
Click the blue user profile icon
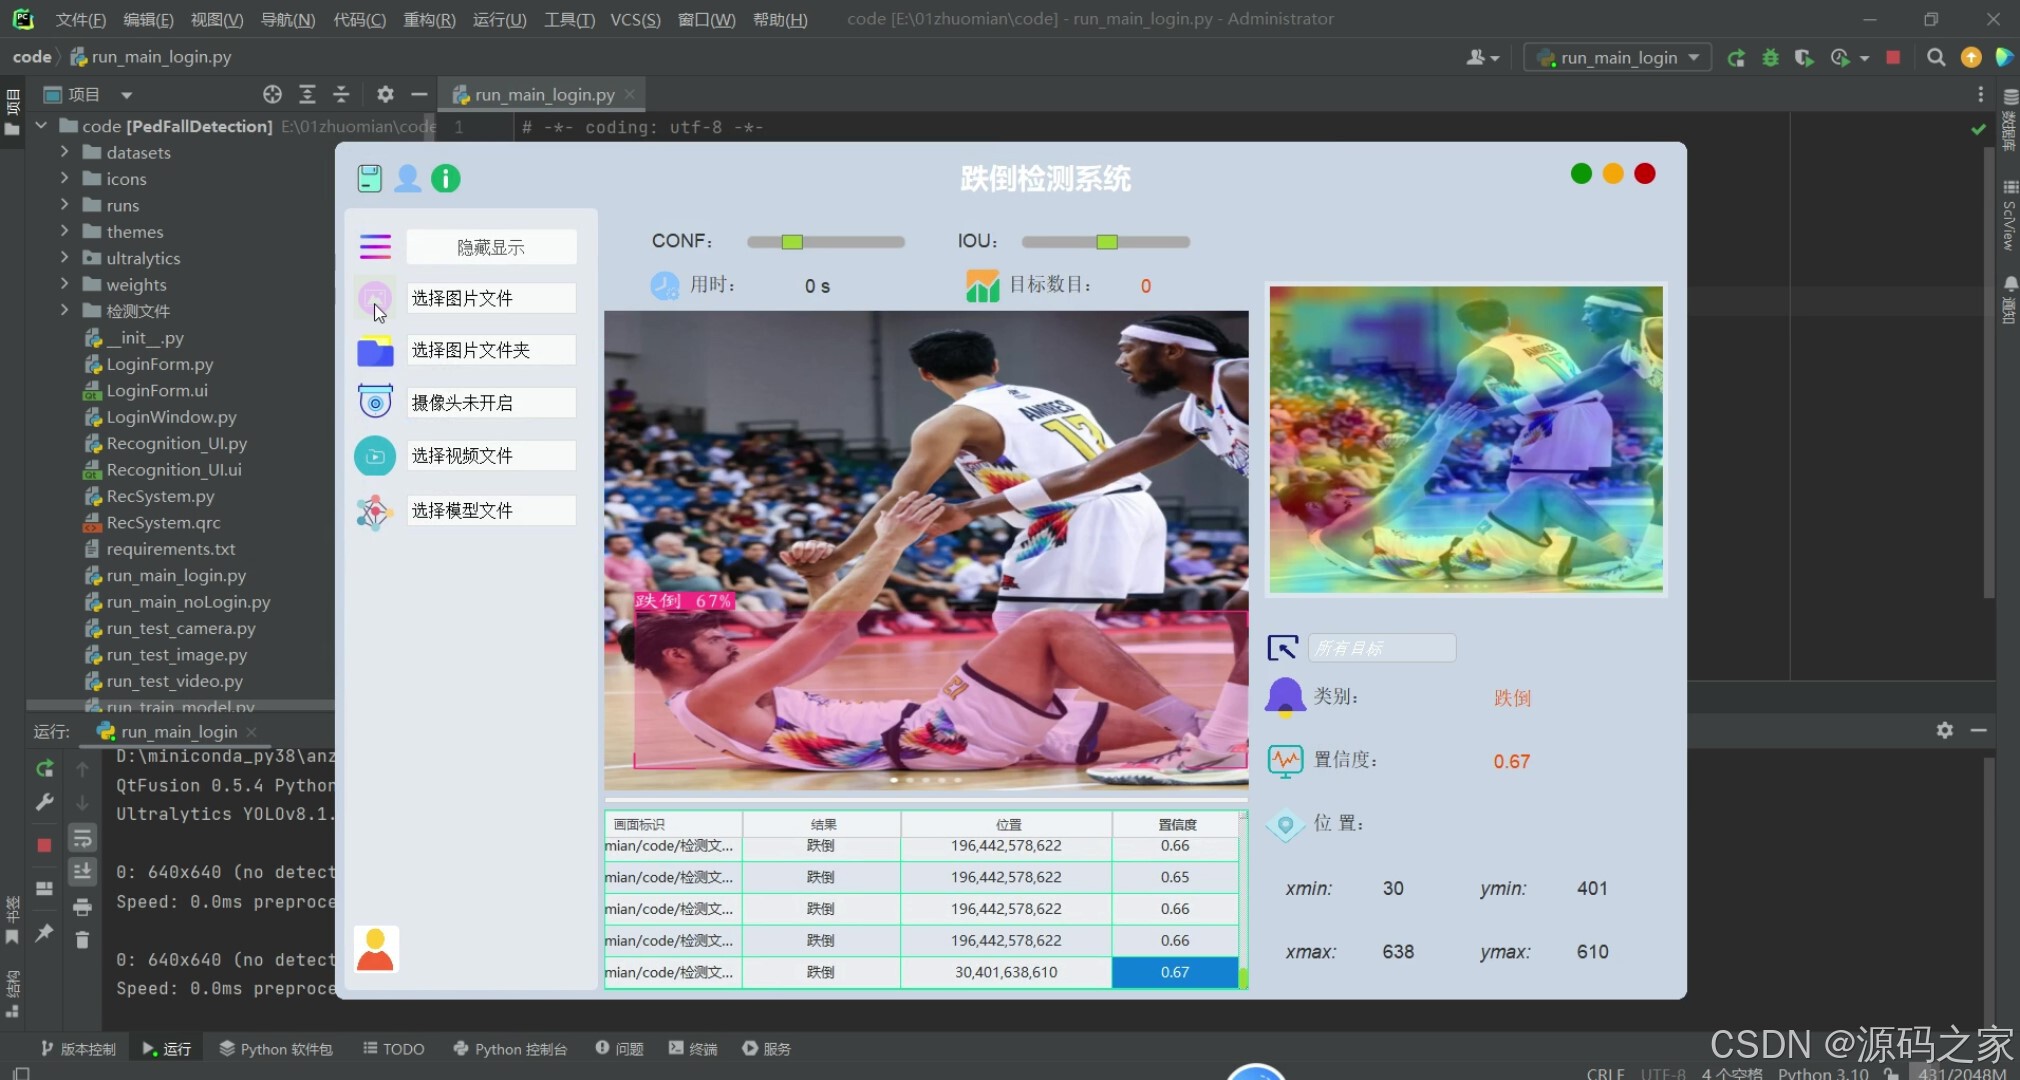(x=407, y=179)
